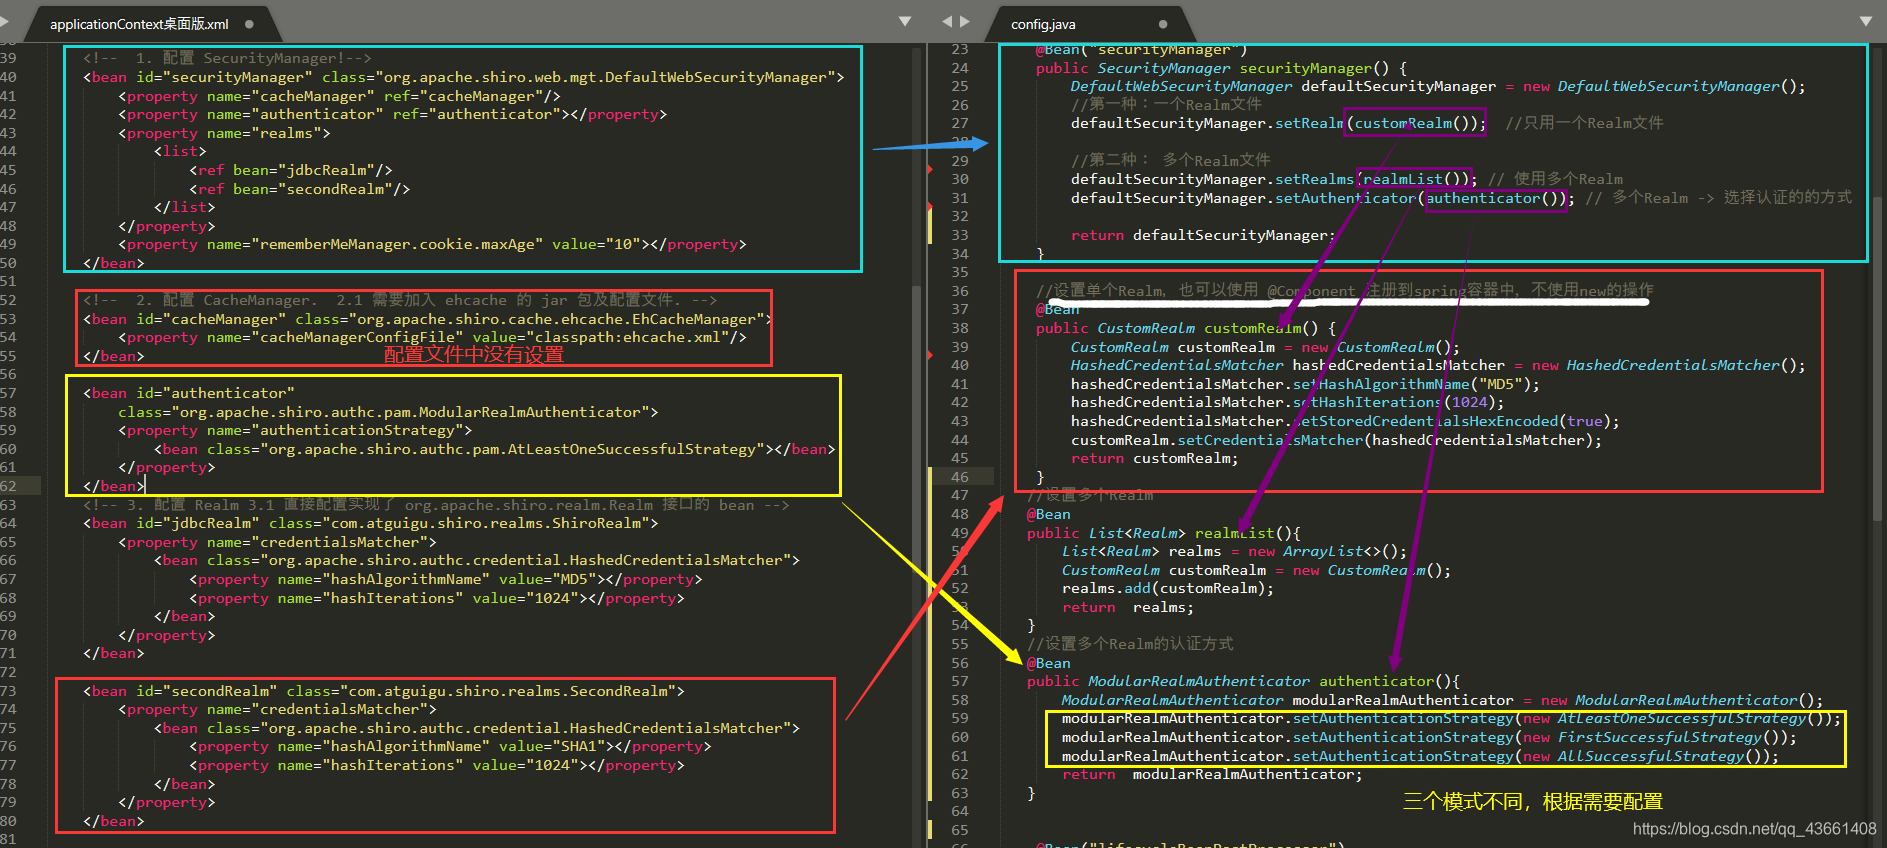Click line number 24 in config.java gutter

point(960,68)
